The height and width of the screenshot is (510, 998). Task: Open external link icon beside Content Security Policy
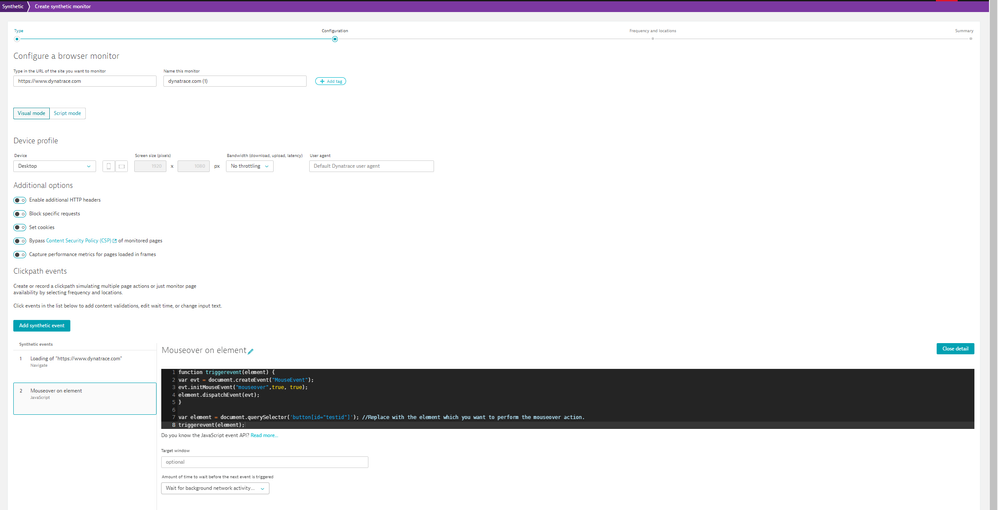[116, 241]
